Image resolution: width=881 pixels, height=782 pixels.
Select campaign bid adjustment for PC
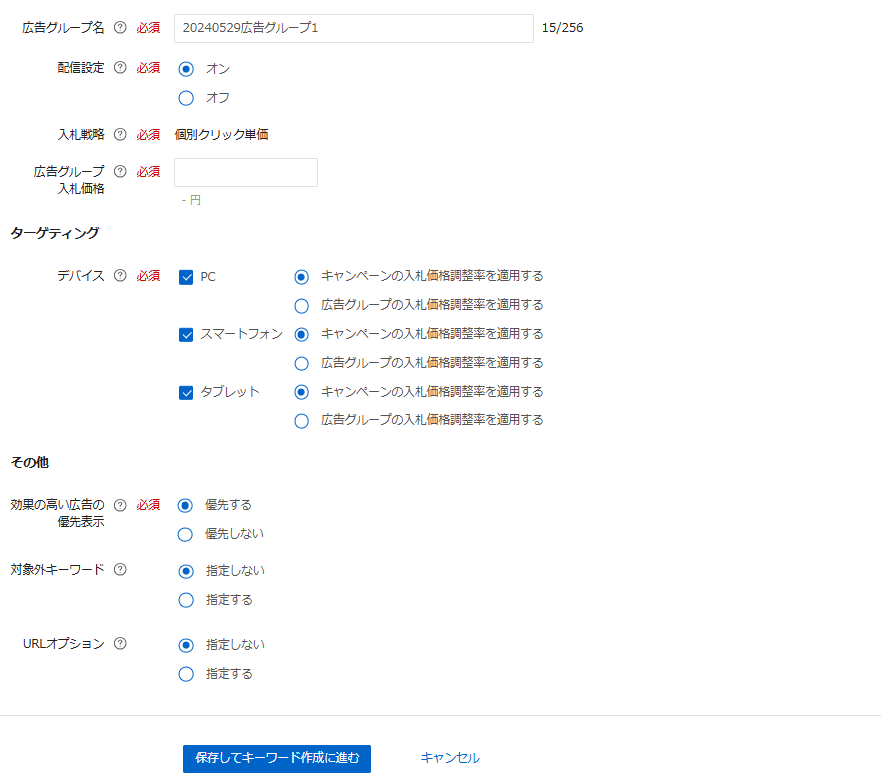(302, 277)
